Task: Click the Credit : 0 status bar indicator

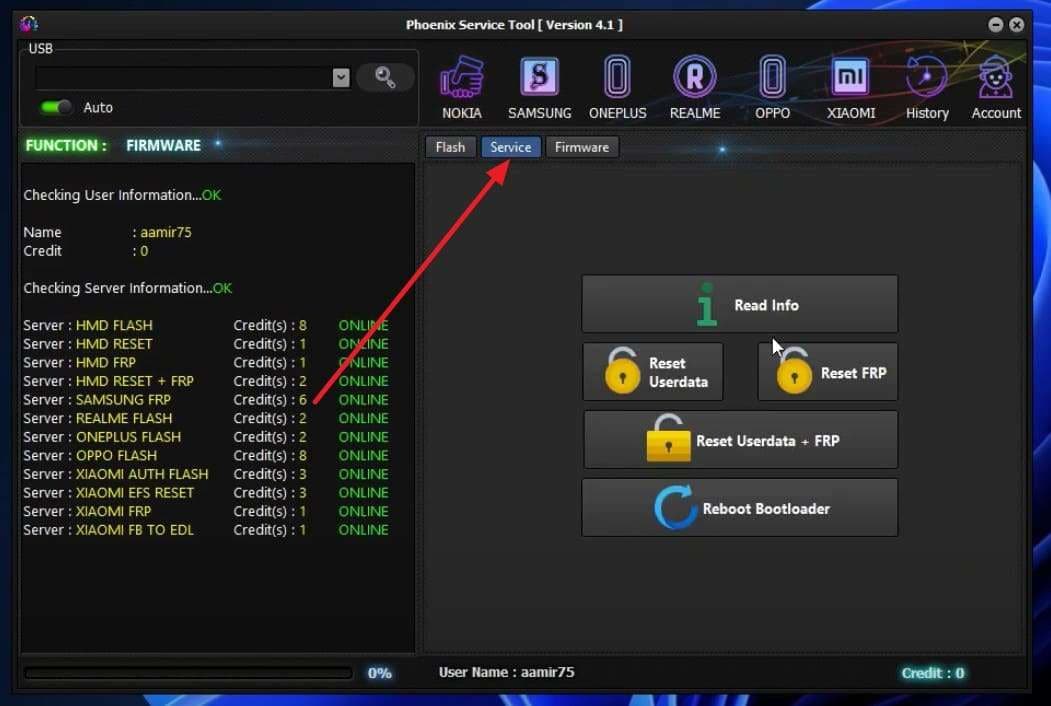Action: (x=932, y=672)
